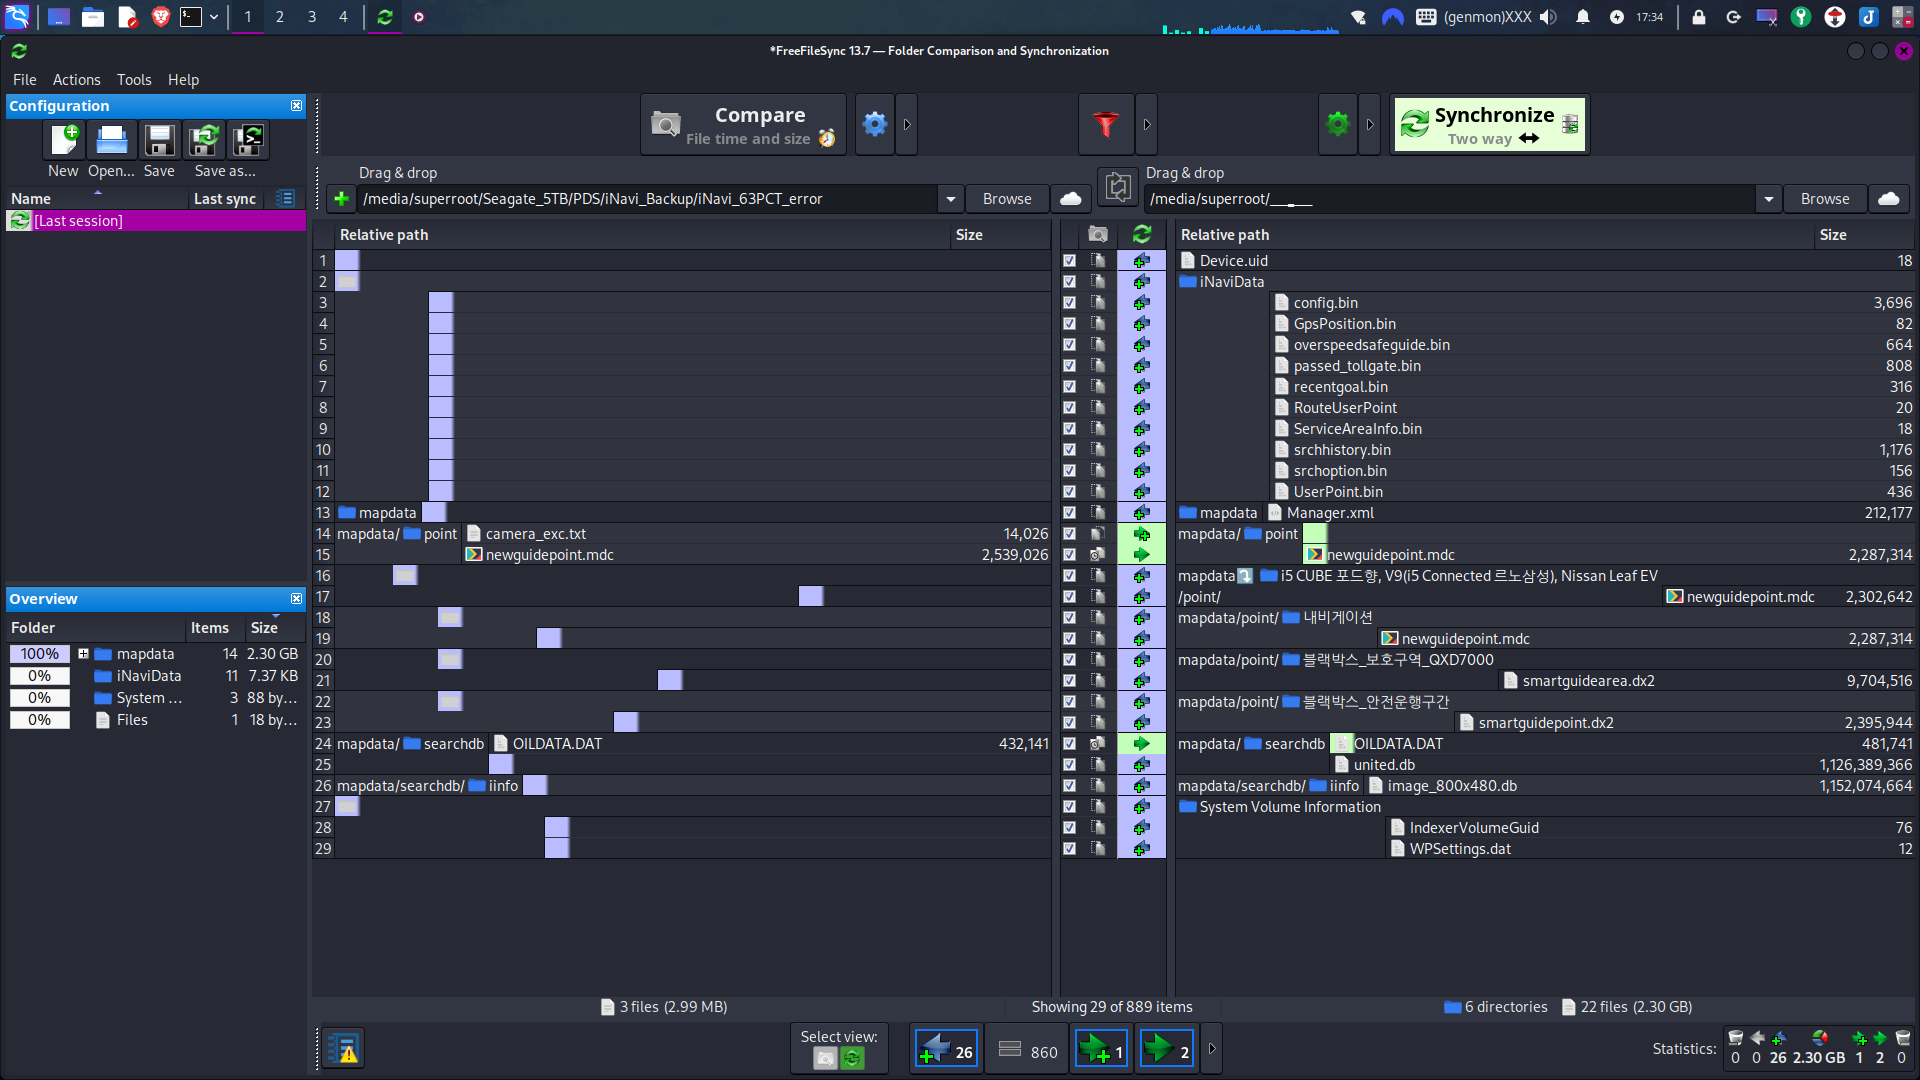Open the red filter funnel settings
The width and height of the screenshot is (1920, 1080).
pyautogui.click(x=1105, y=124)
